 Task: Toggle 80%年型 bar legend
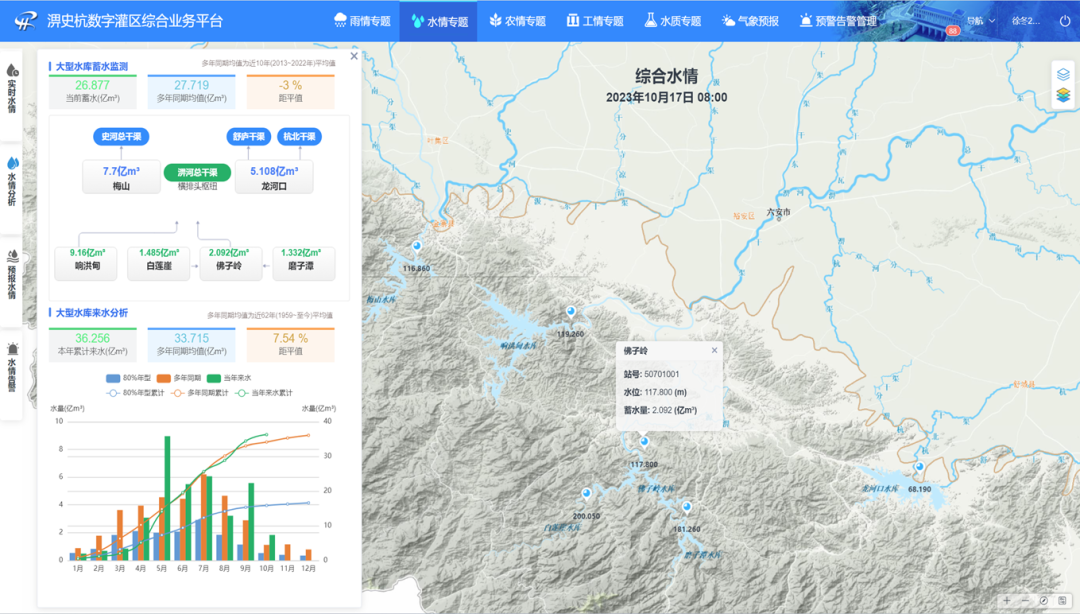[129, 378]
